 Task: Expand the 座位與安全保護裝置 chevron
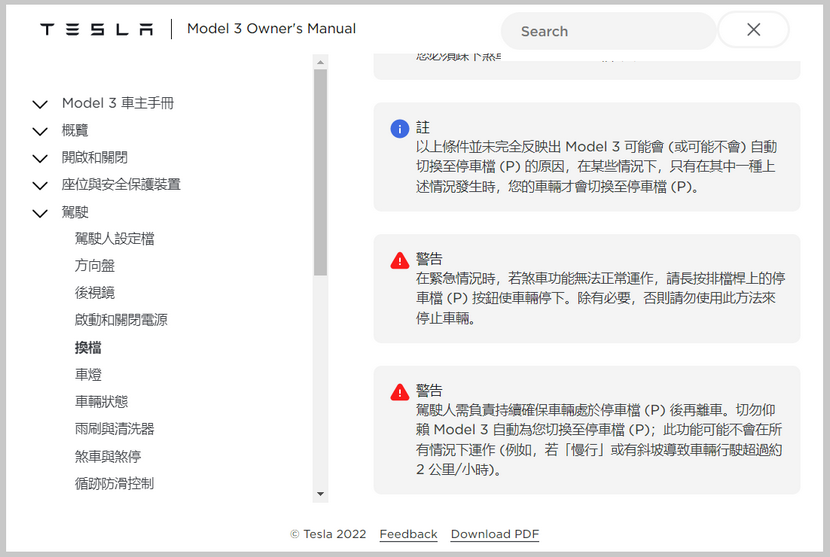point(40,185)
